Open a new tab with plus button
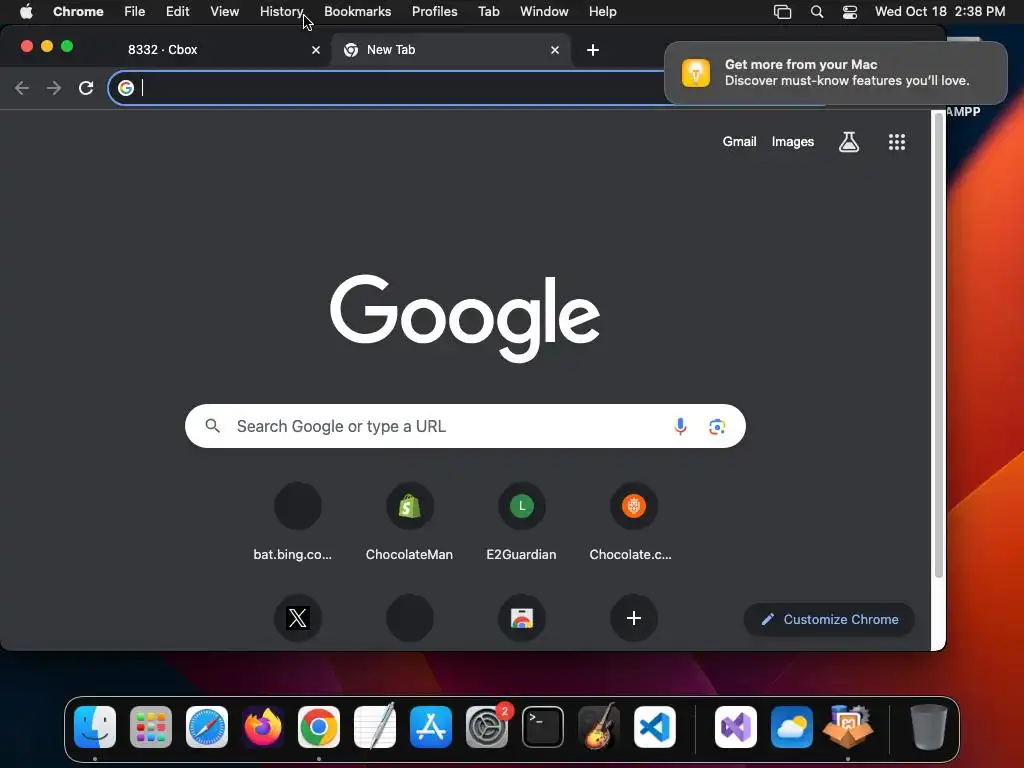Image resolution: width=1024 pixels, height=768 pixels. click(x=592, y=50)
